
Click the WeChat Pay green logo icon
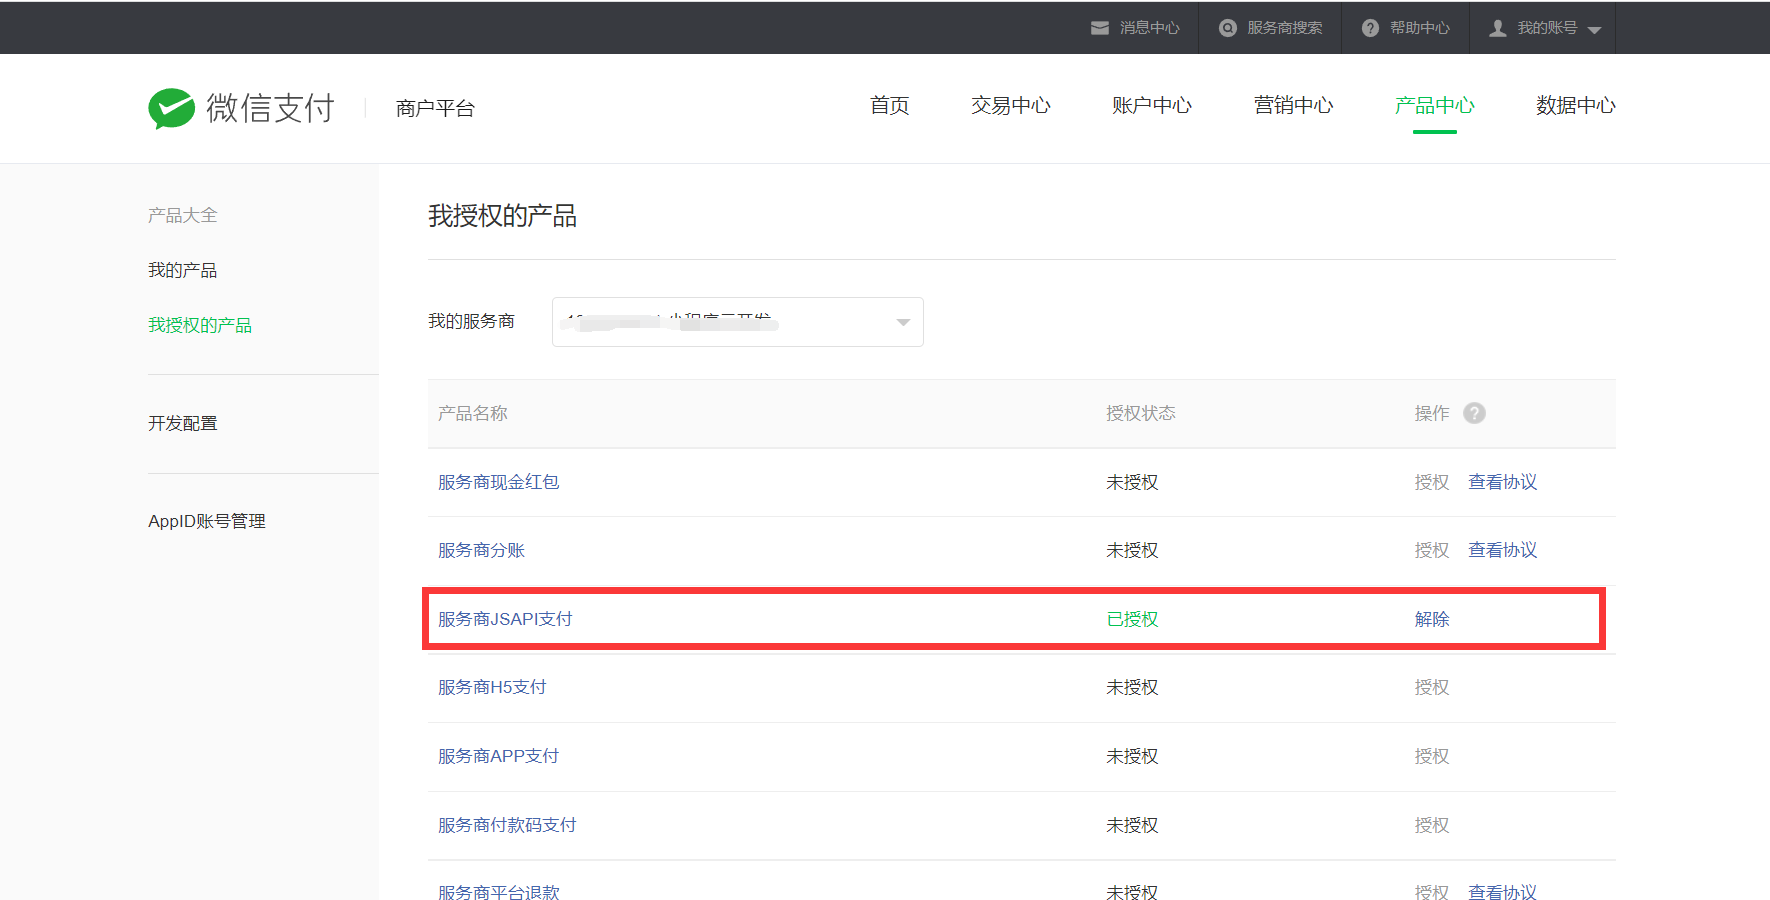click(x=171, y=108)
